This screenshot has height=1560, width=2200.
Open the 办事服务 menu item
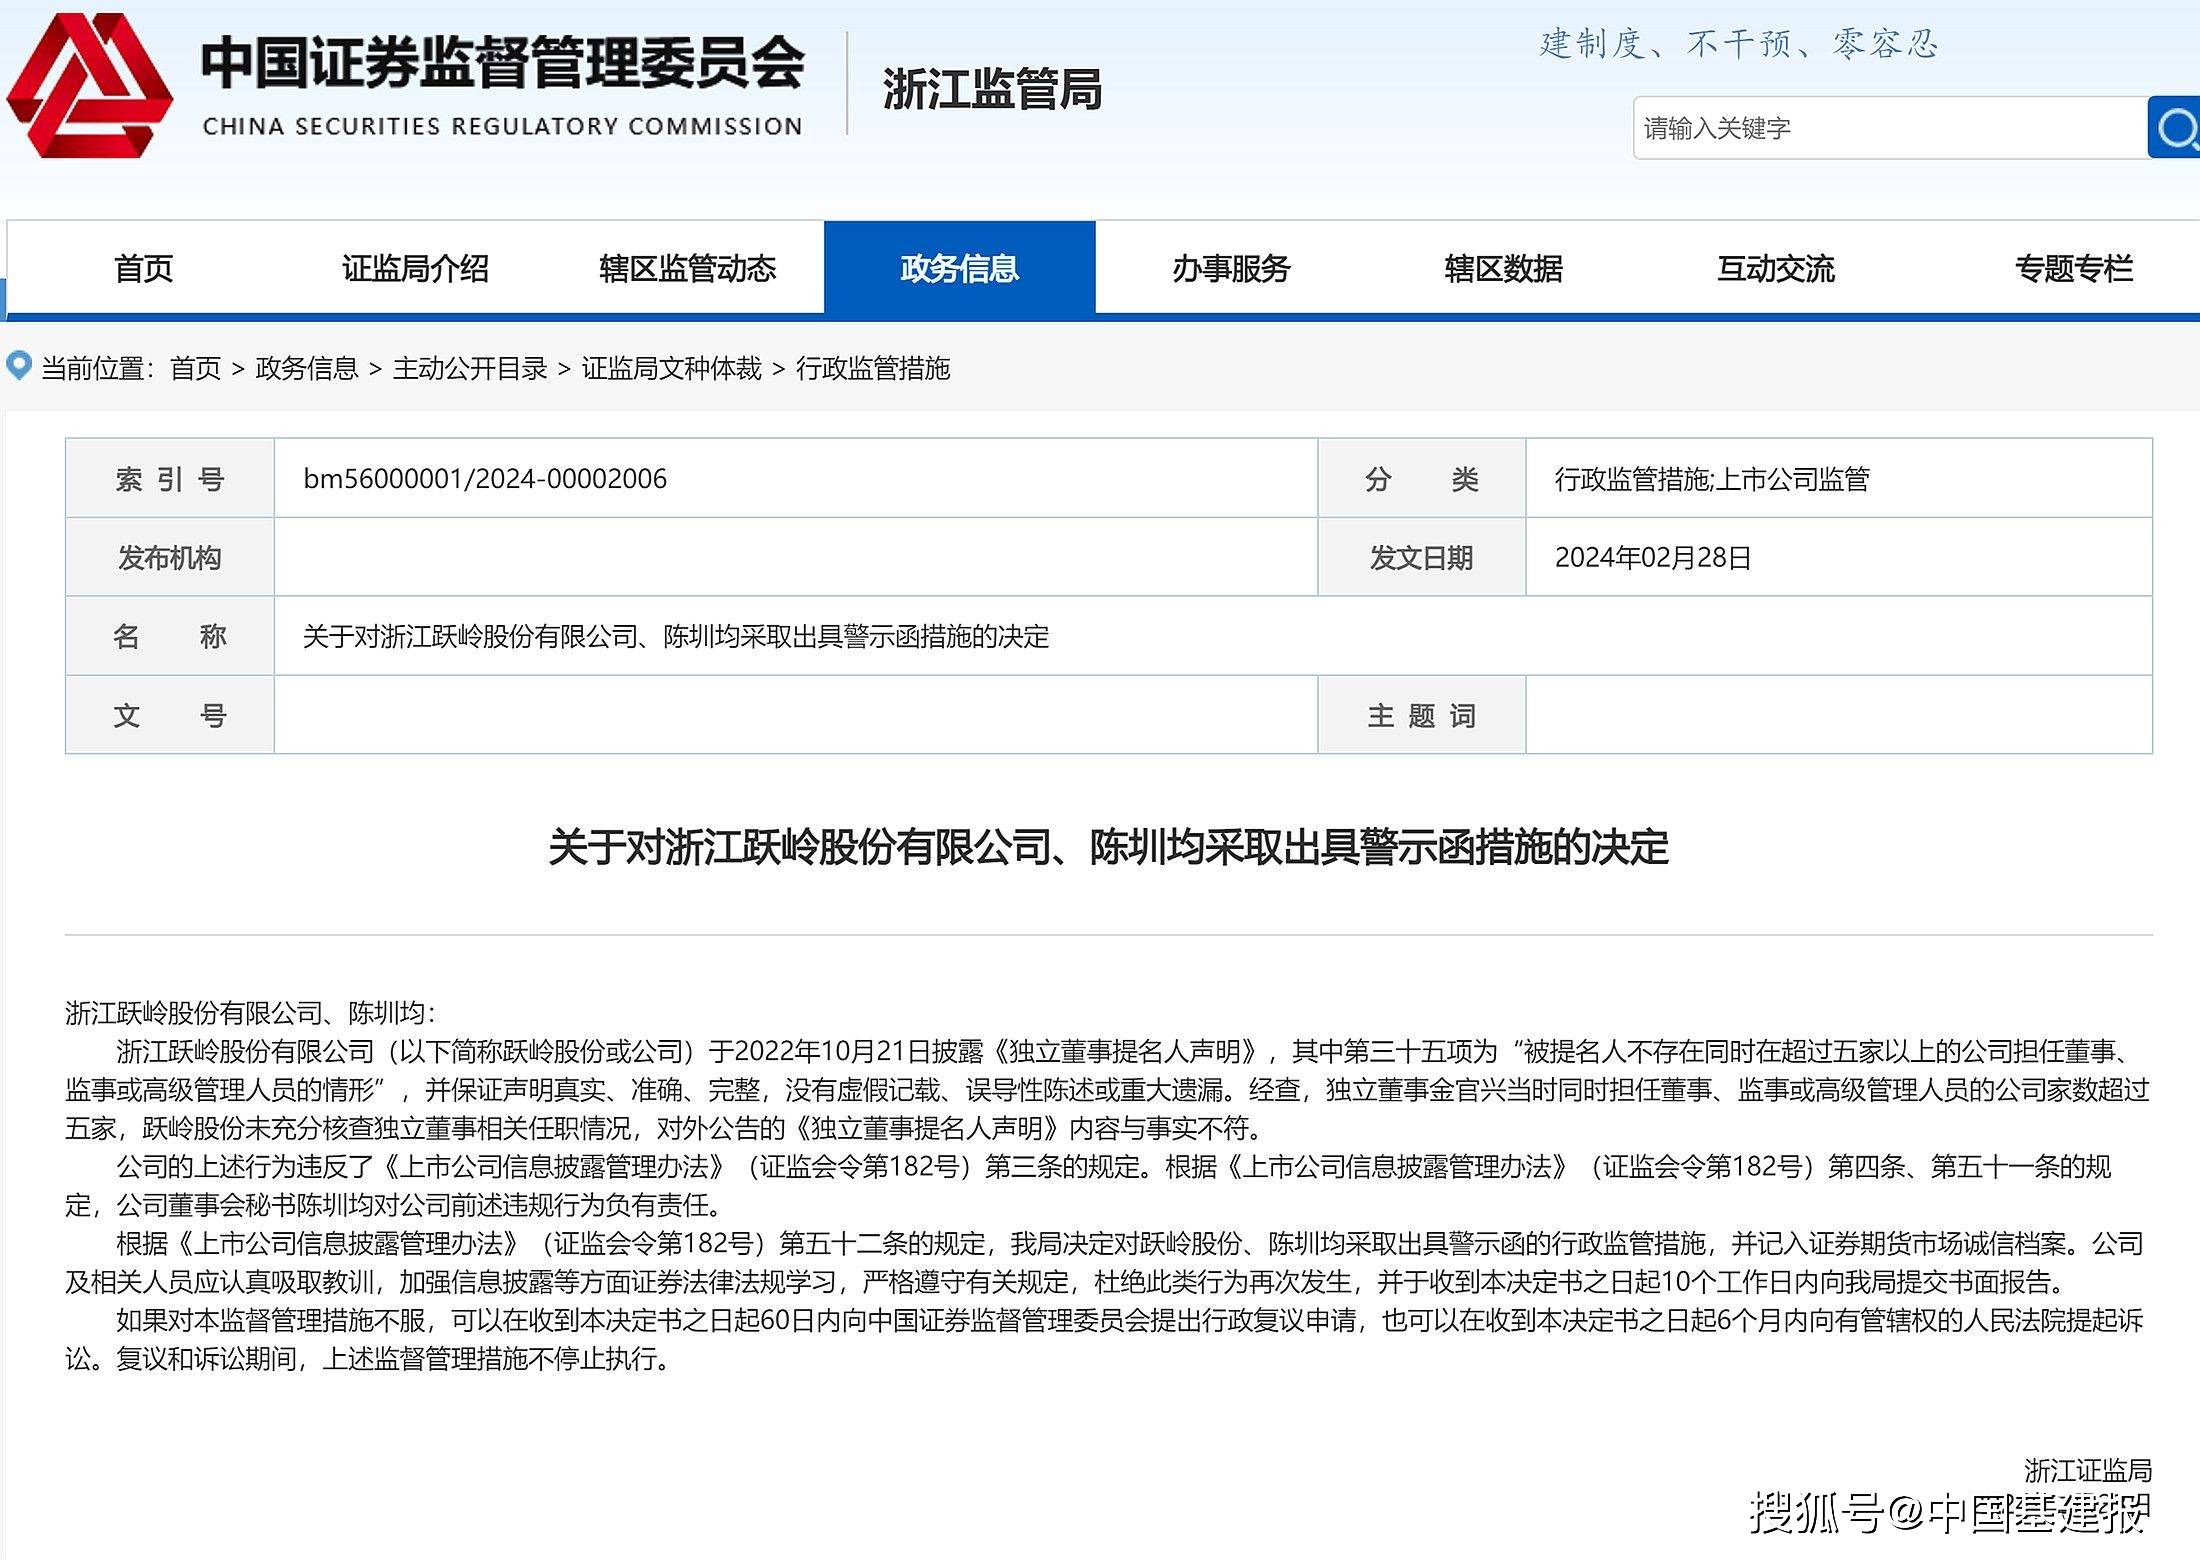(1230, 267)
